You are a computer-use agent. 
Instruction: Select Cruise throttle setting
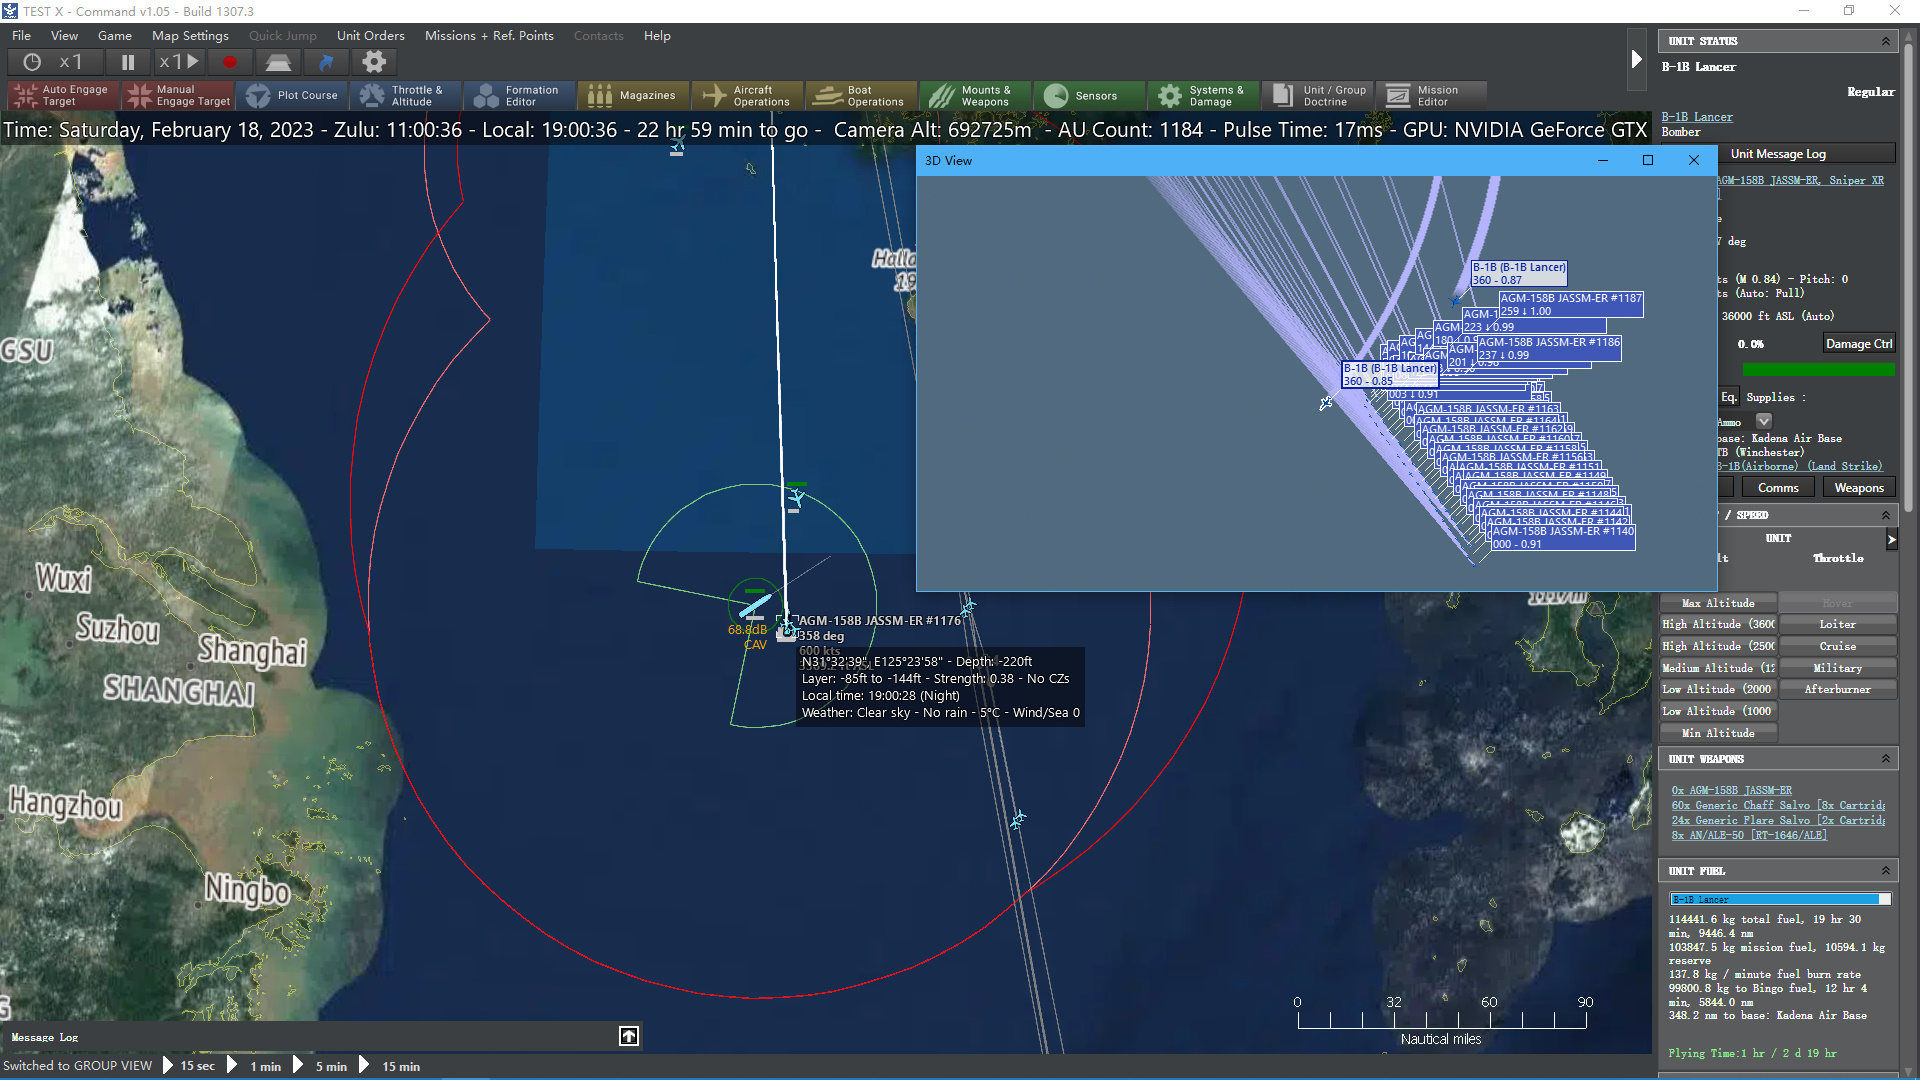pos(1837,646)
